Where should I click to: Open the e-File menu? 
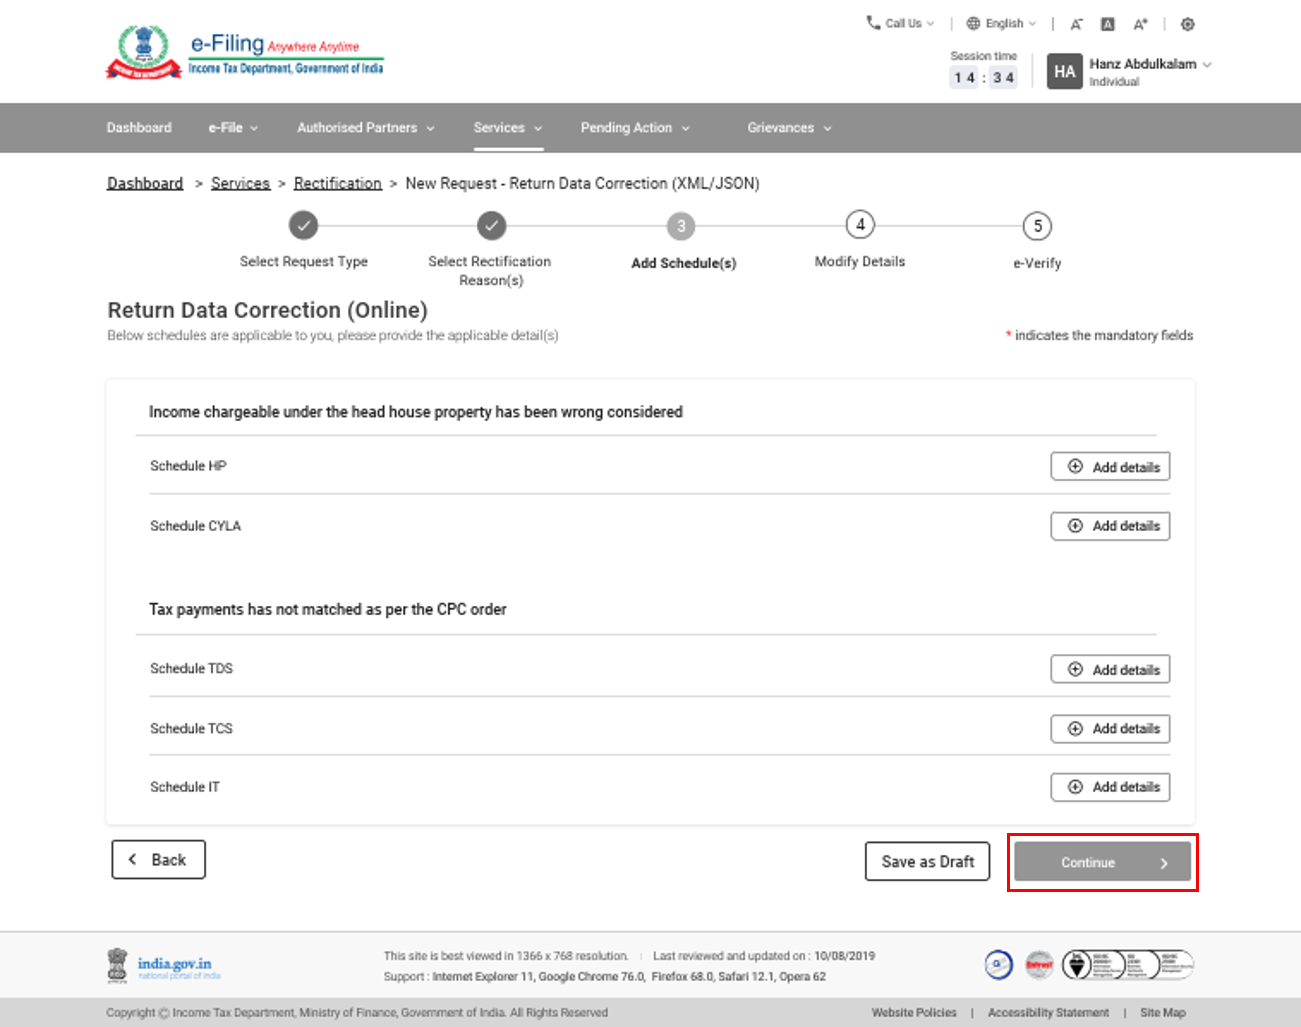coord(233,128)
